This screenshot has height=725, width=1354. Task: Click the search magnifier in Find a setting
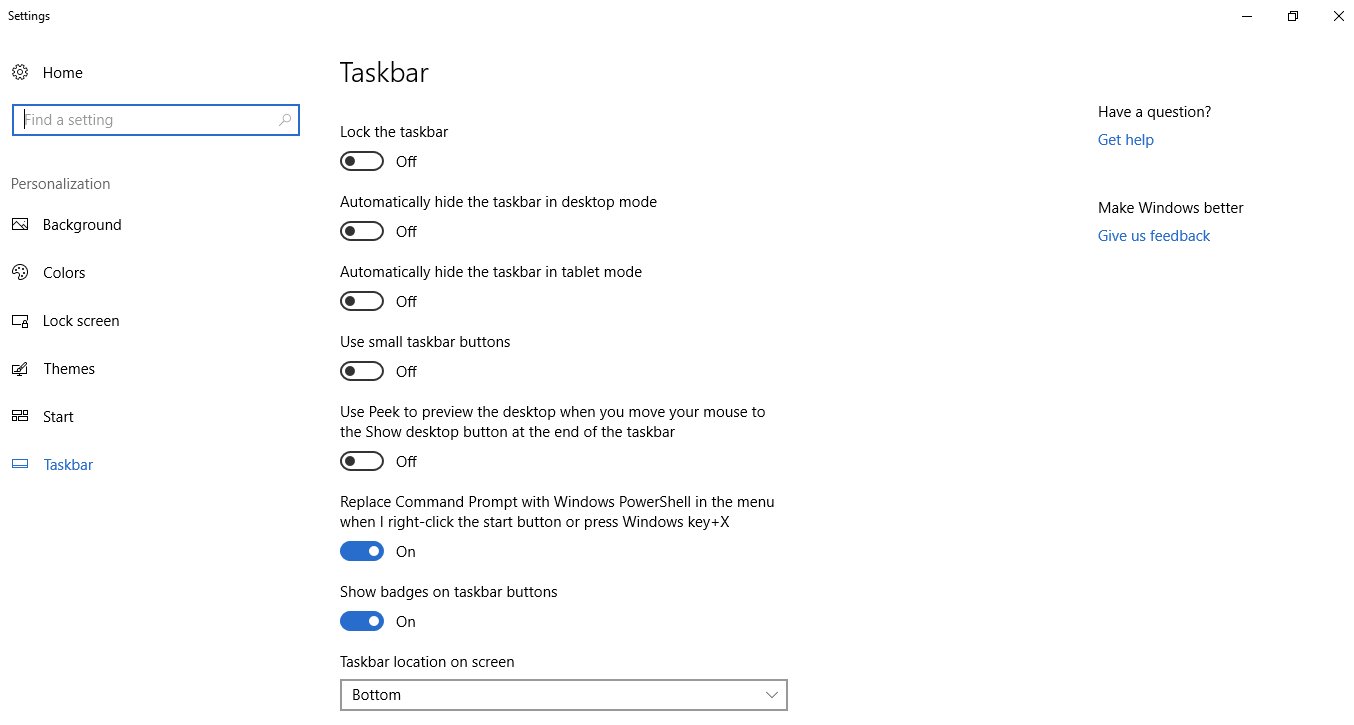pos(285,119)
